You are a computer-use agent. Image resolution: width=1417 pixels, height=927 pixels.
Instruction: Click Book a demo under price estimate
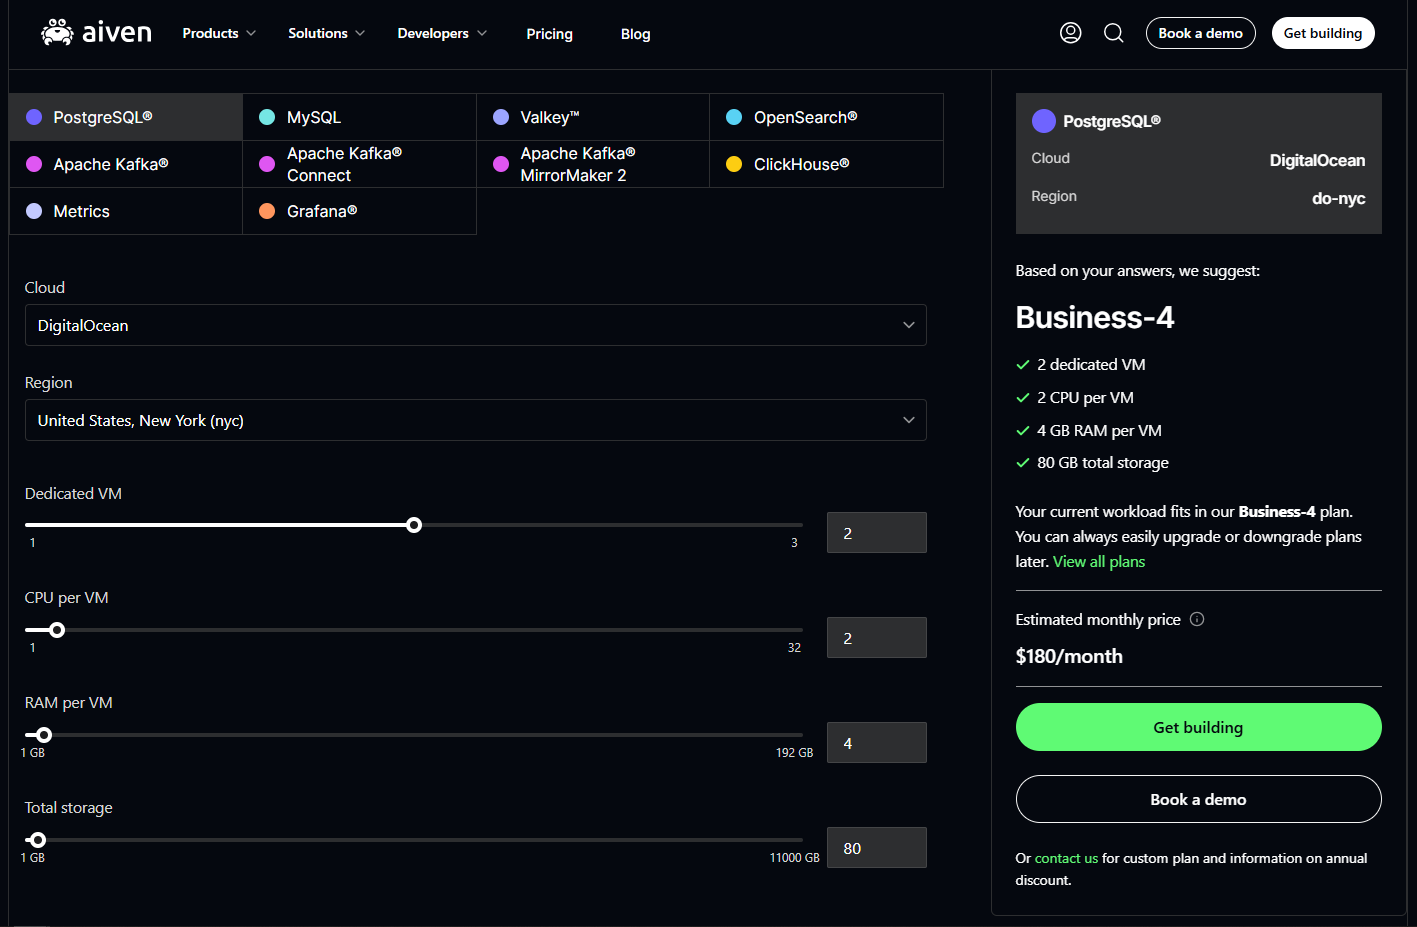(1199, 799)
